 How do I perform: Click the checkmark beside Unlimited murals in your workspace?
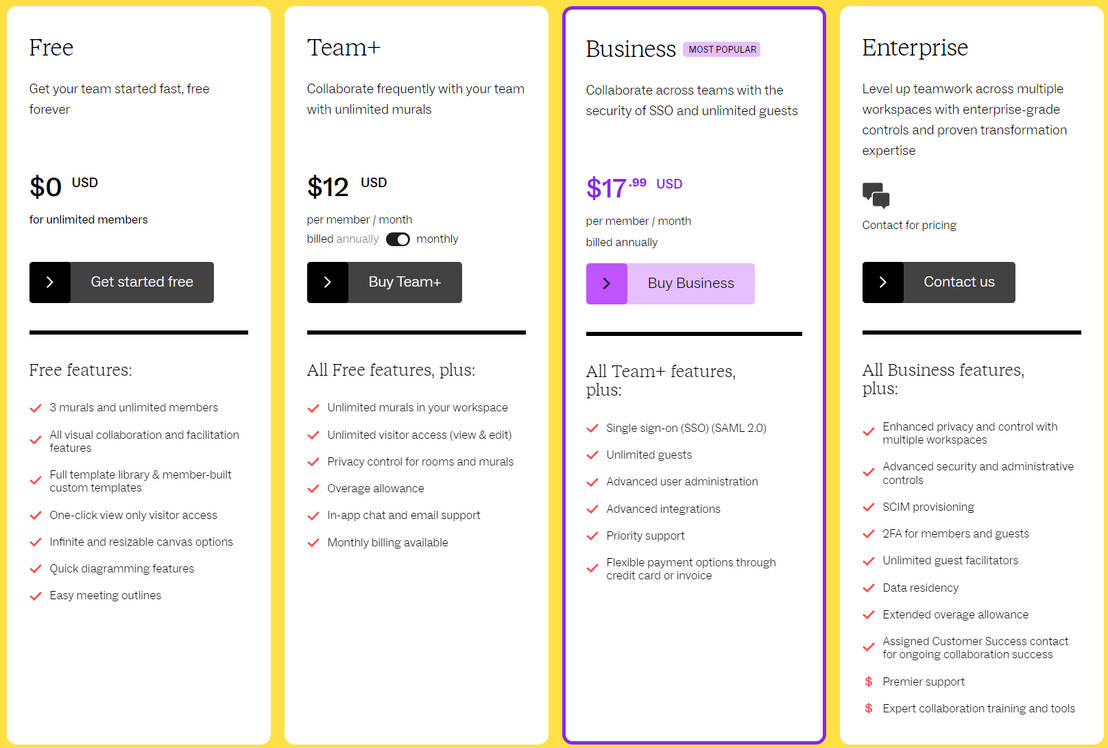[x=313, y=408]
